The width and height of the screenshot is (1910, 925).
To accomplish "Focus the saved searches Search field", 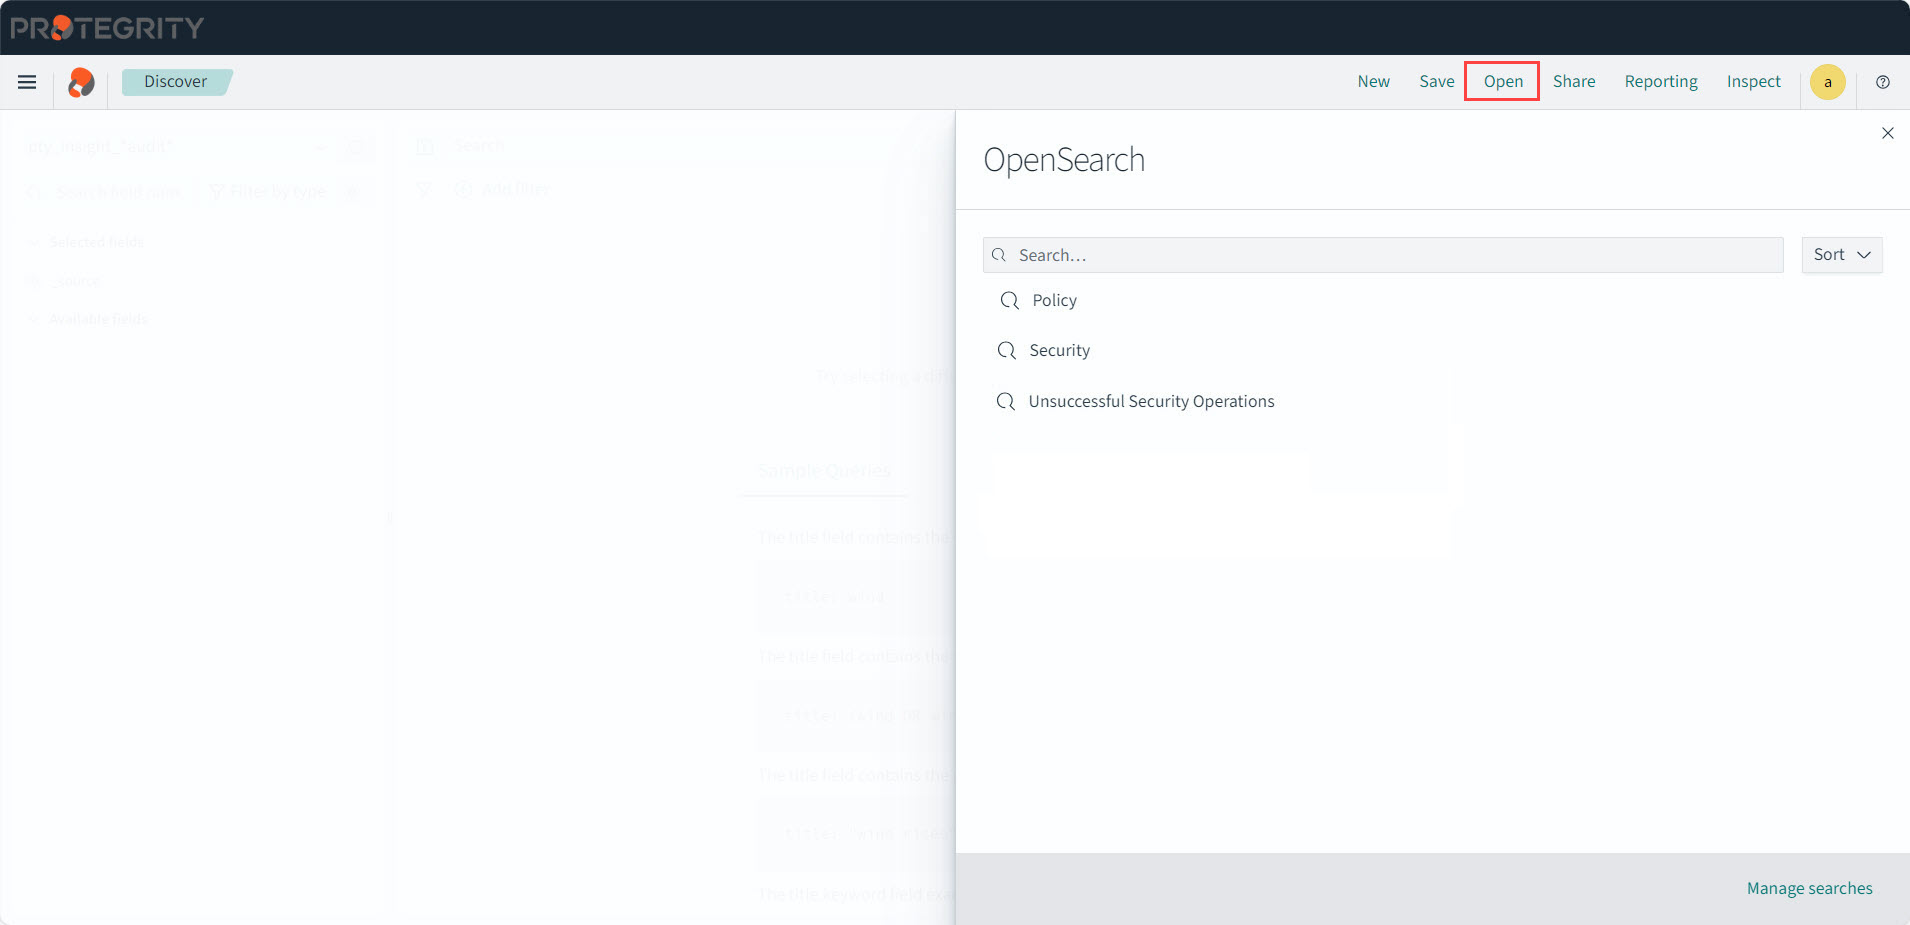I will tap(1390, 255).
